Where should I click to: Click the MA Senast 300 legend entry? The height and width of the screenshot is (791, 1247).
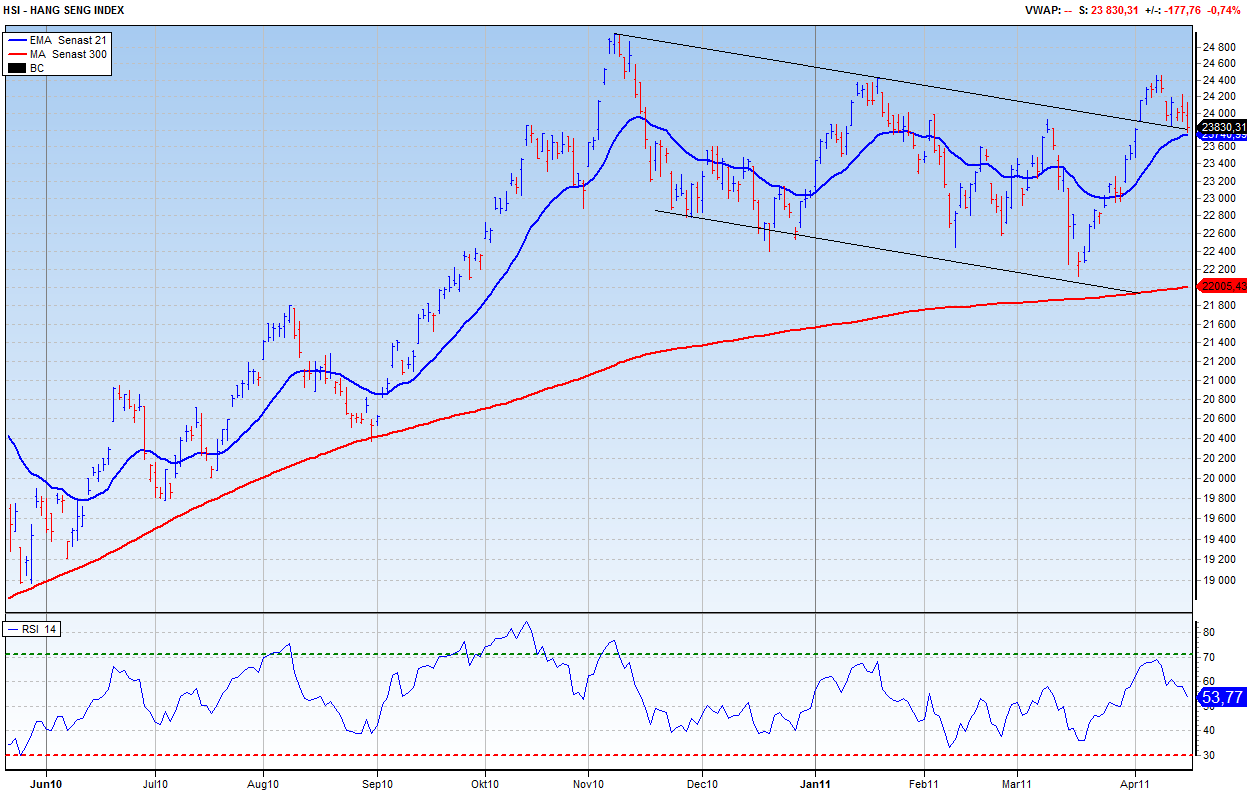[68, 54]
